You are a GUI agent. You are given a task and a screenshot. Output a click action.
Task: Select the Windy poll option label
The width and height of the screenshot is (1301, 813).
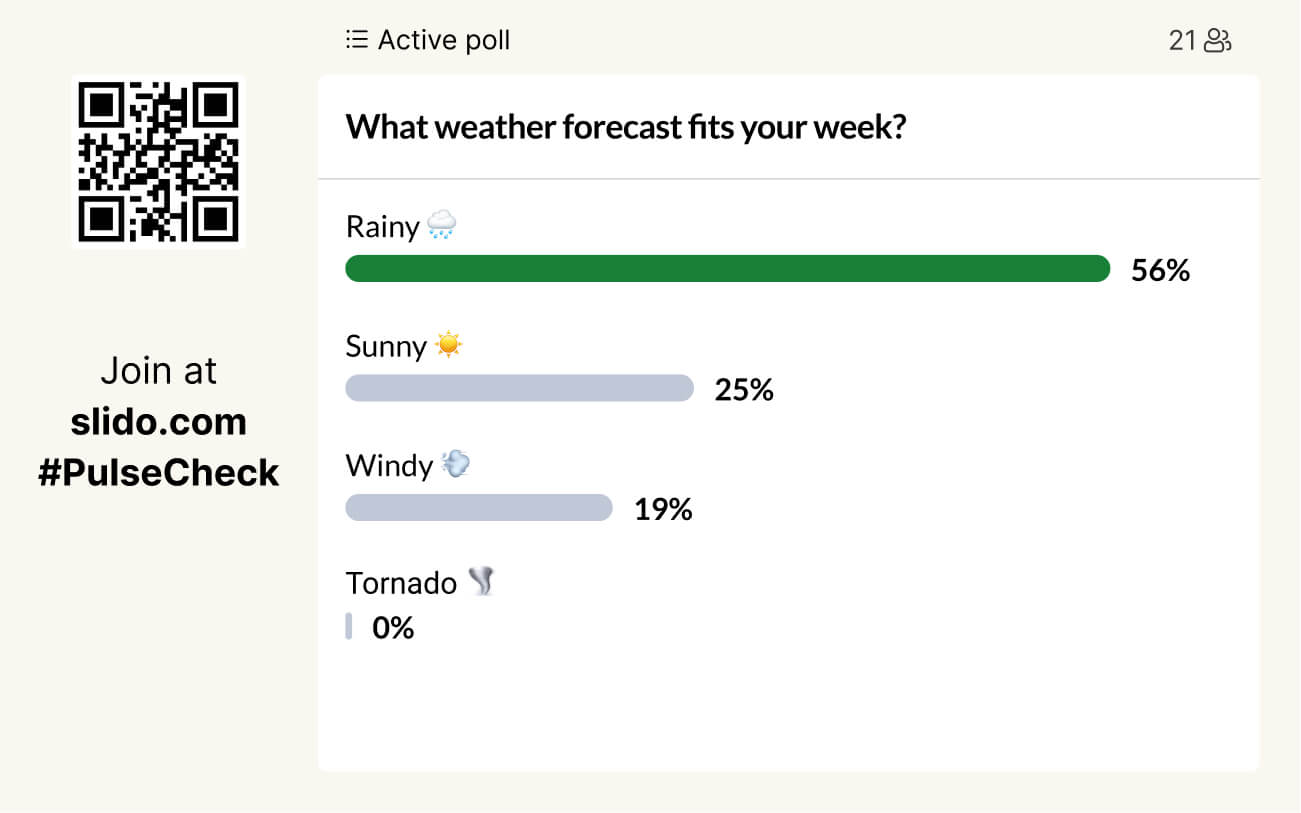coord(389,466)
